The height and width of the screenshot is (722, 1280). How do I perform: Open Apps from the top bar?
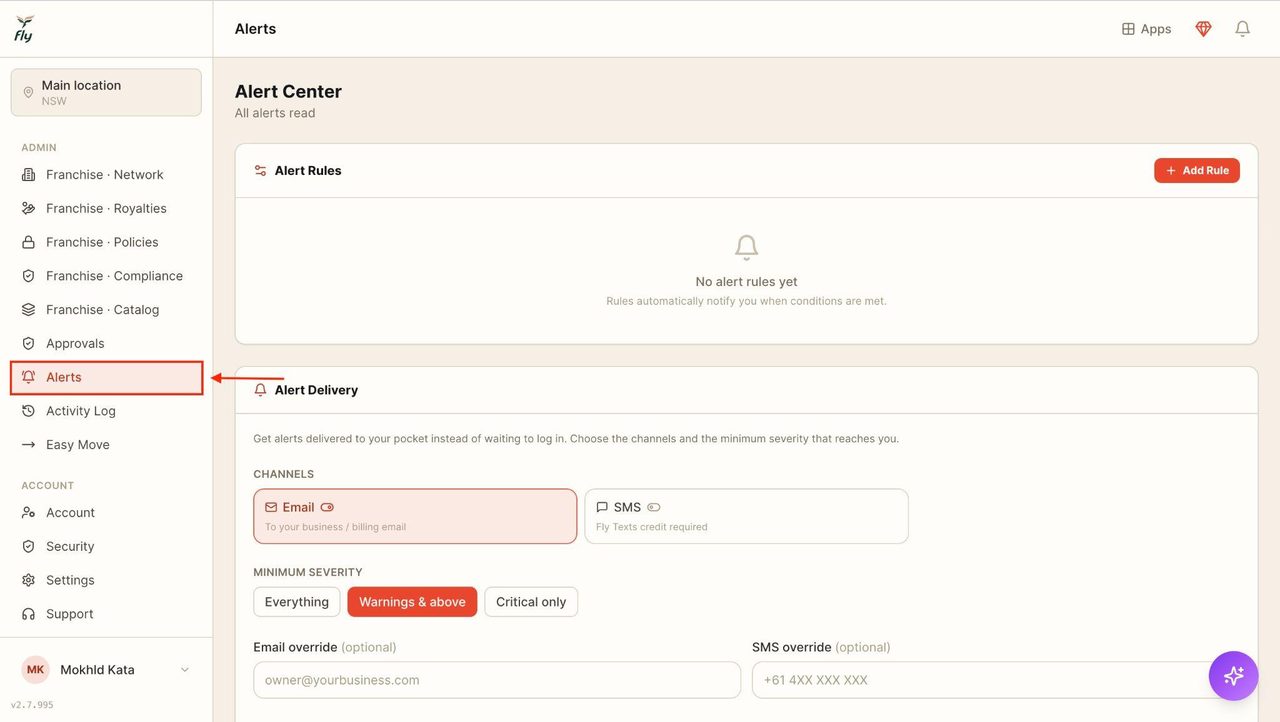(x=1146, y=29)
